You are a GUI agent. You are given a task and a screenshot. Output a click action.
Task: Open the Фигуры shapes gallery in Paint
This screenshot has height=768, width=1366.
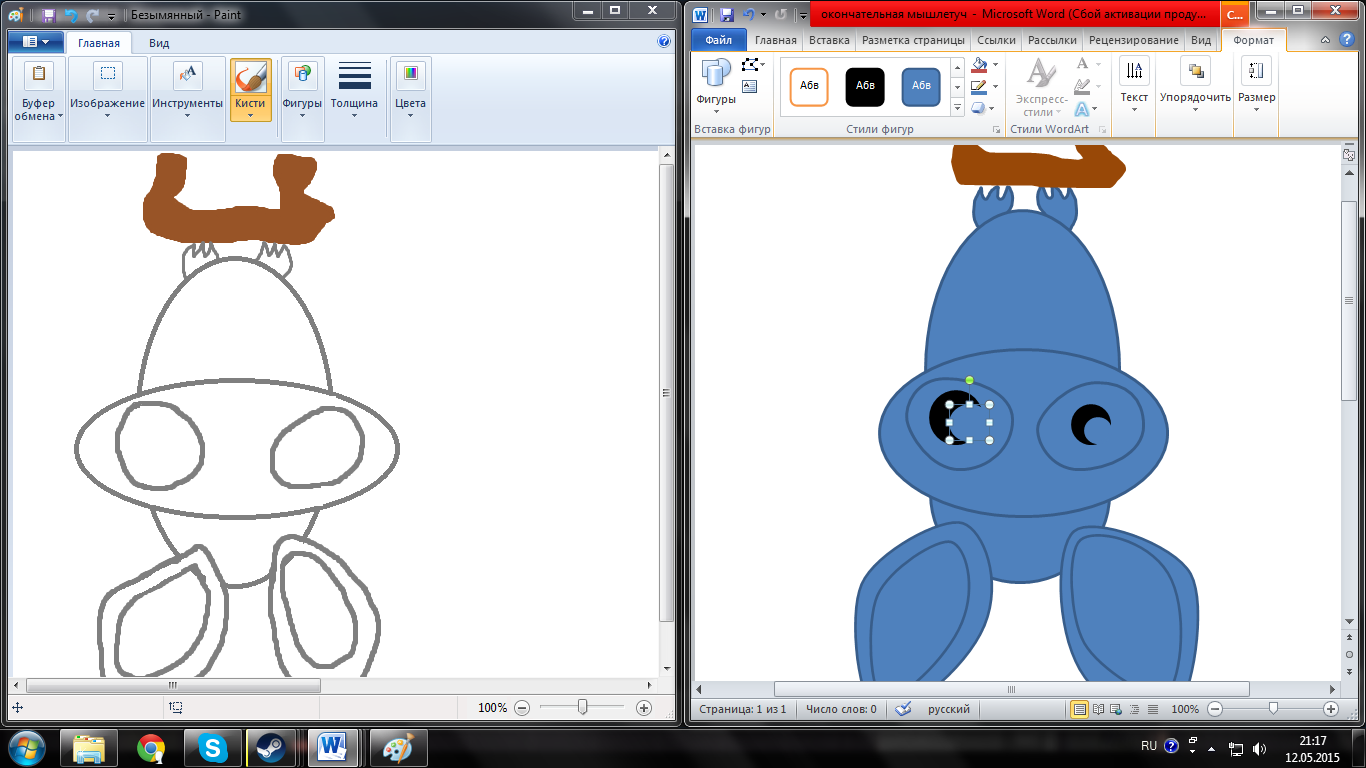[302, 98]
